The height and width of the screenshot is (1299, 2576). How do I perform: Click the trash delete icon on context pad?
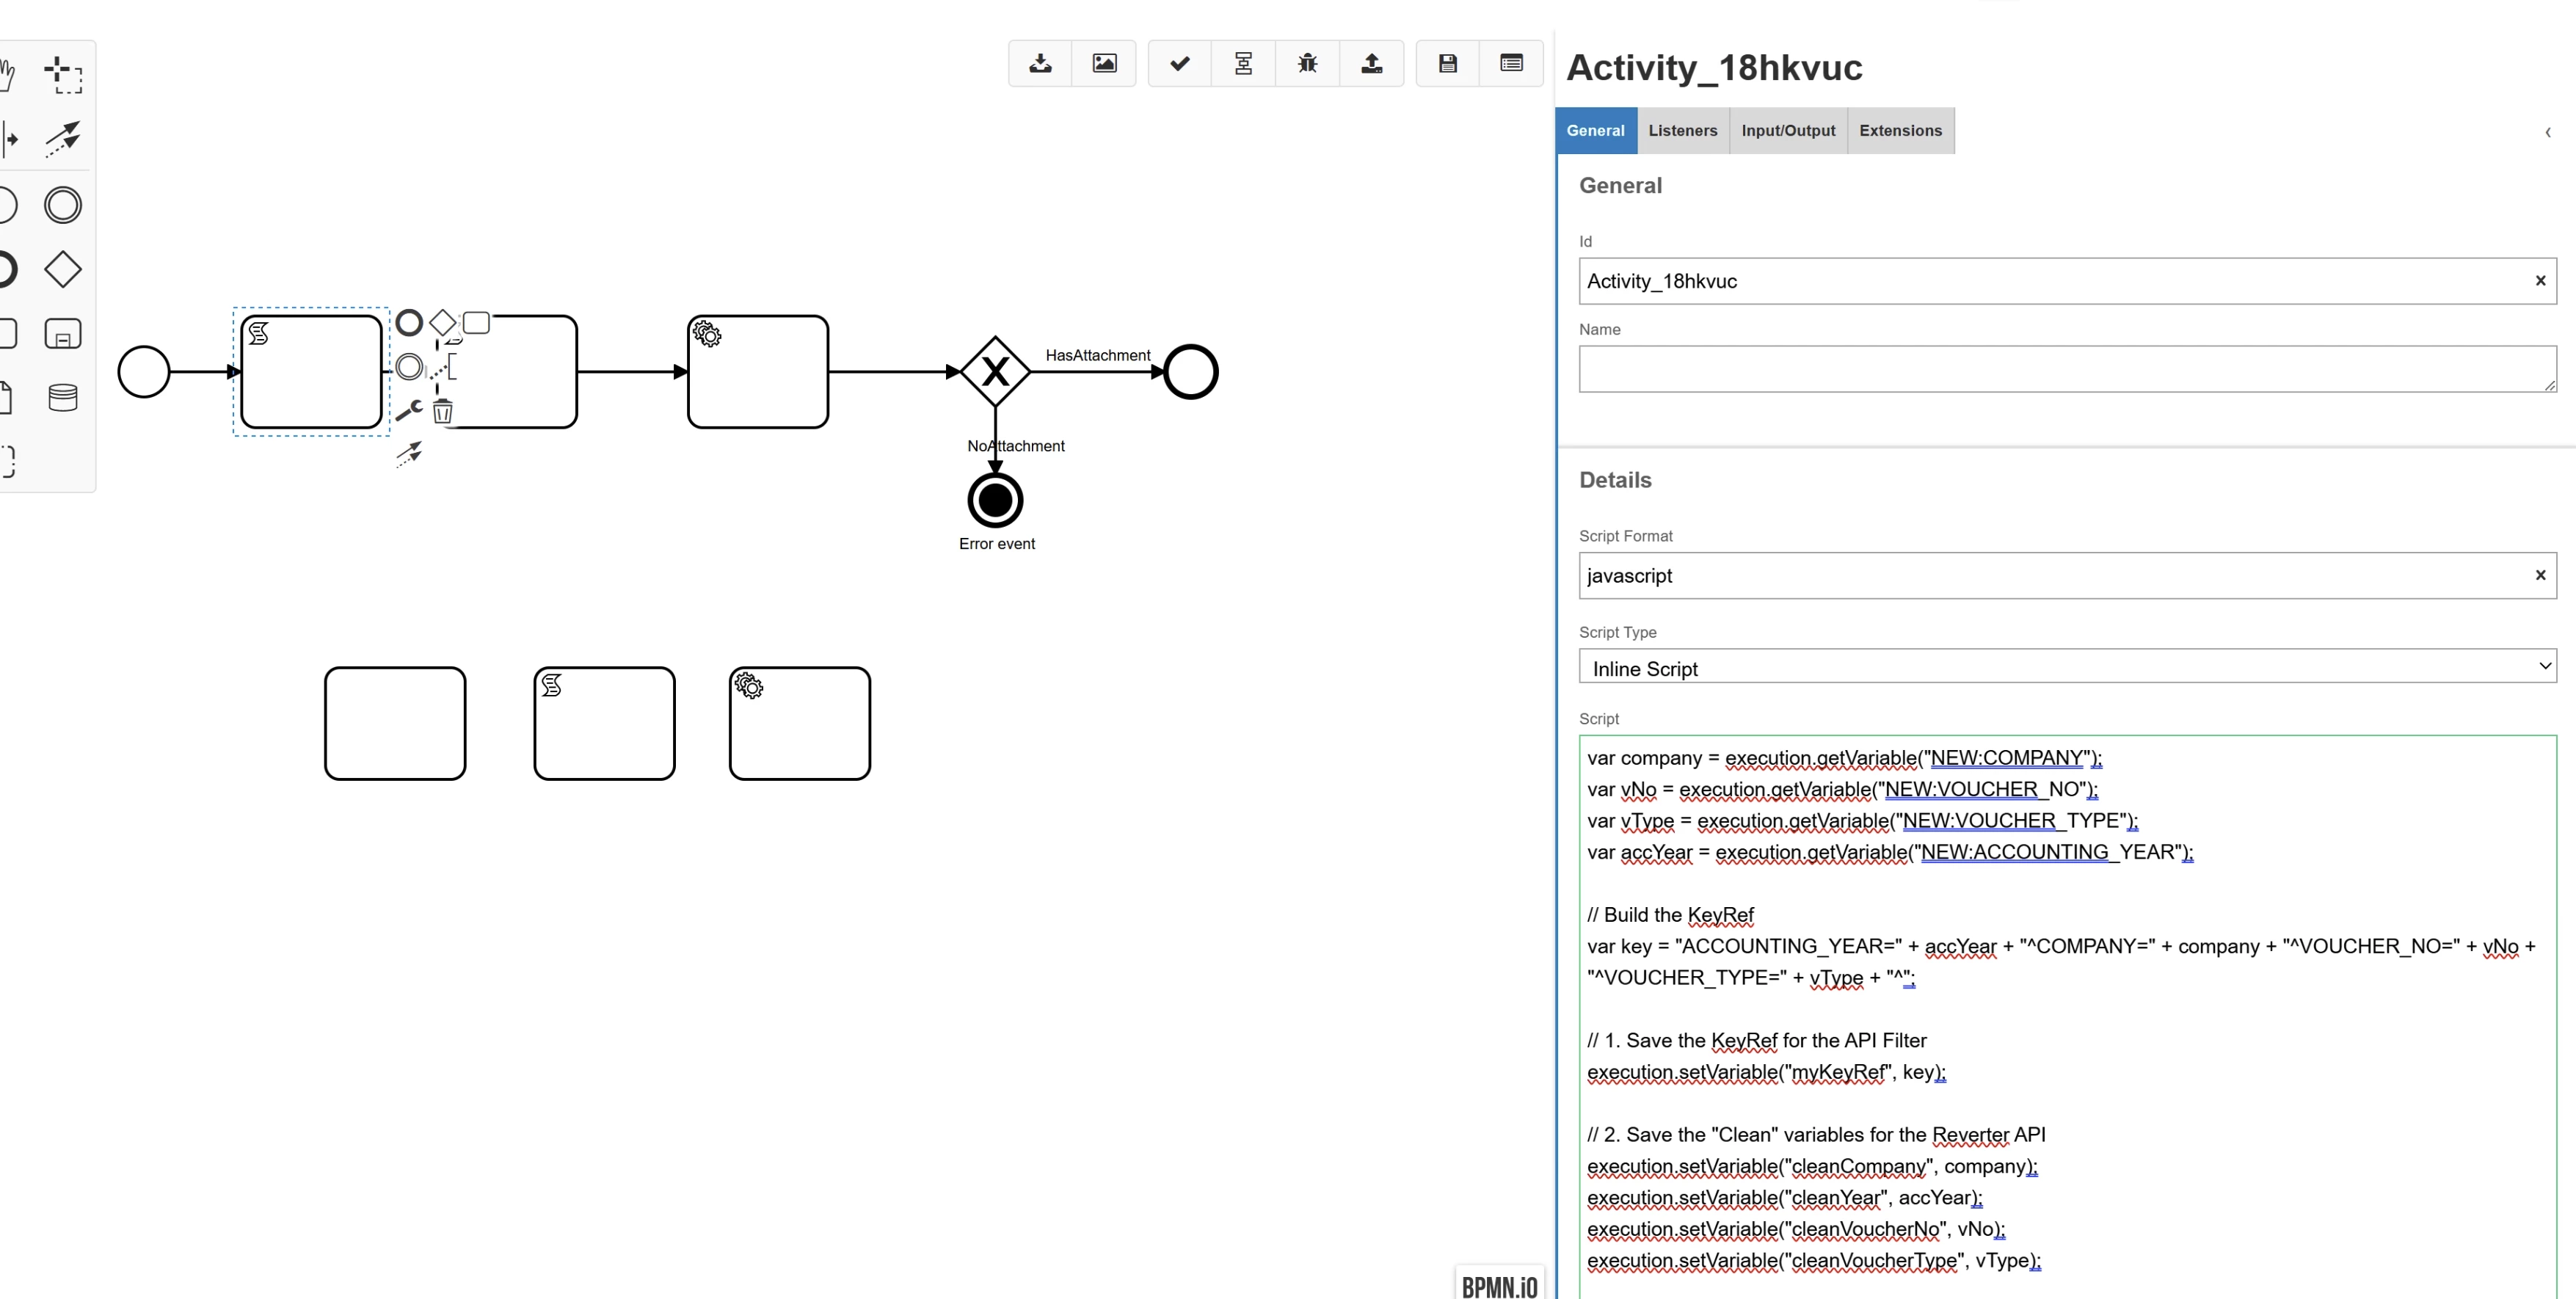443,411
